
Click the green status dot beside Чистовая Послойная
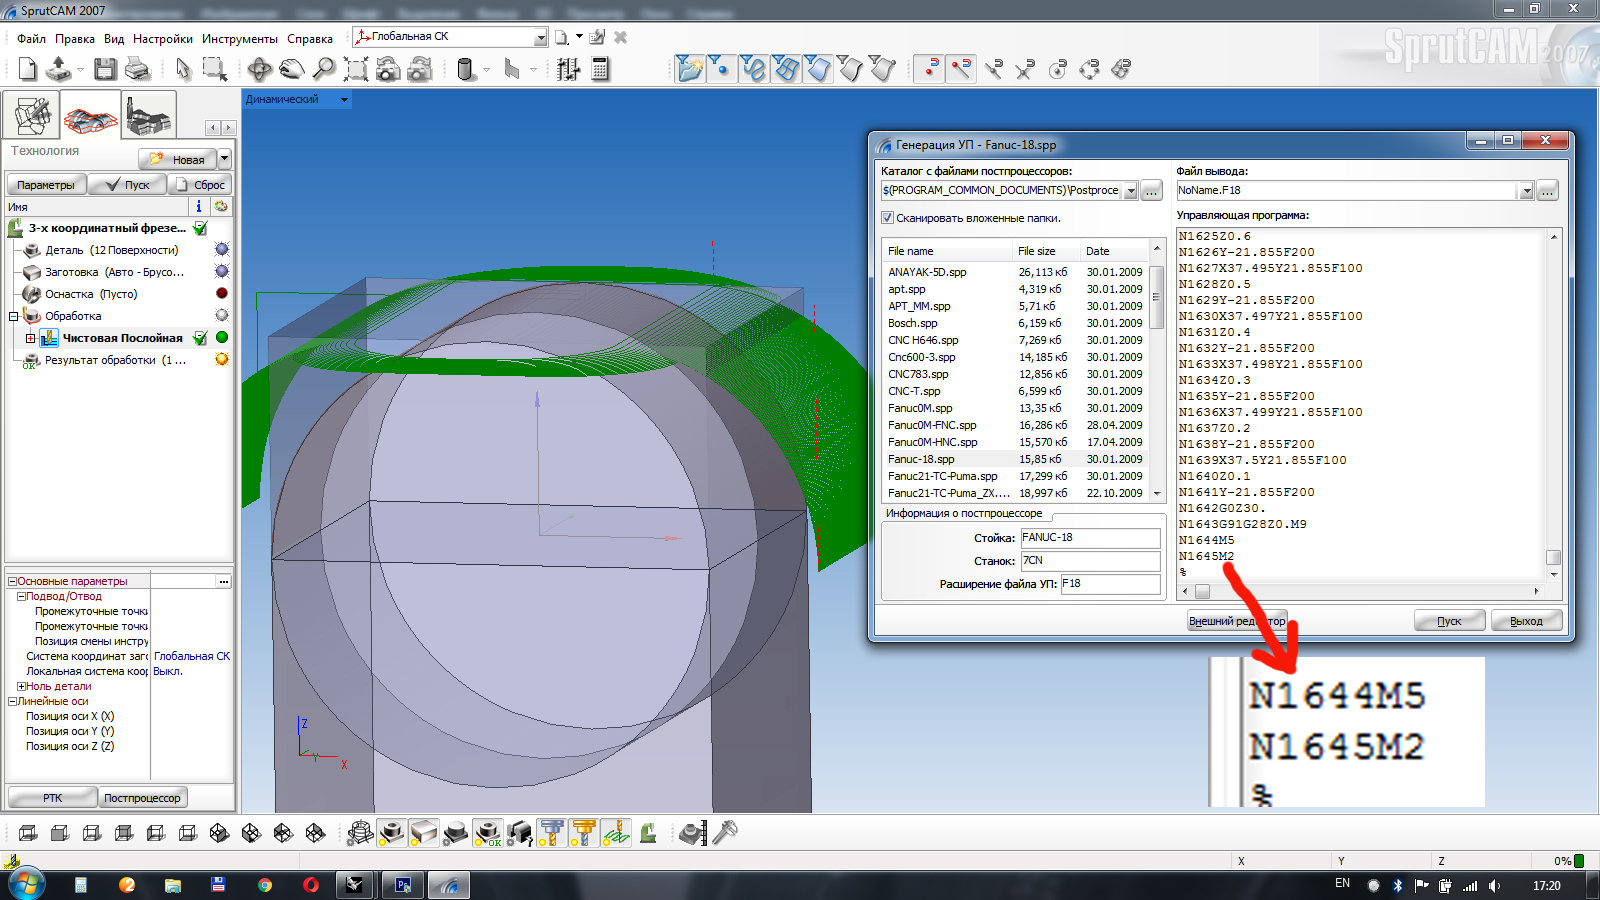tap(222, 337)
